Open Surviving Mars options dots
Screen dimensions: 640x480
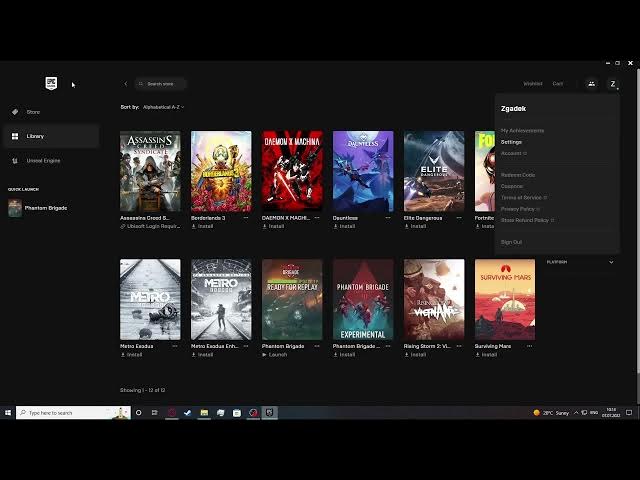click(529, 346)
